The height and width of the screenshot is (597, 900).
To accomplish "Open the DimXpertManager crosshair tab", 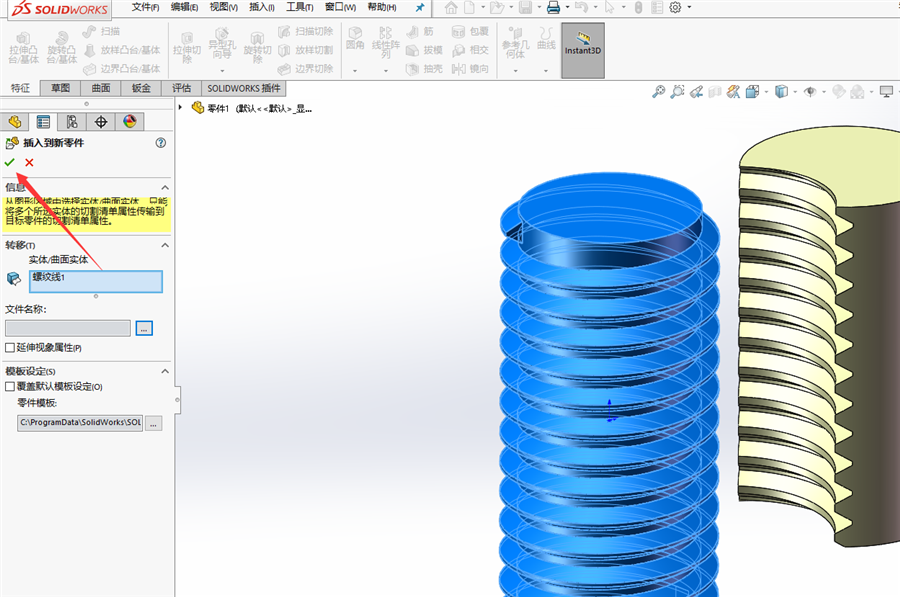I will (101, 122).
